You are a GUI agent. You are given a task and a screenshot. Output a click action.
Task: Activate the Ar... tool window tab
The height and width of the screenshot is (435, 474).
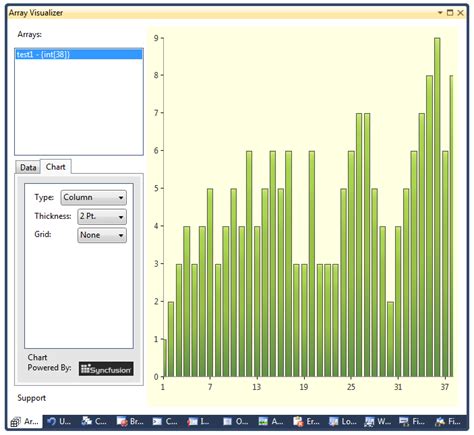pyautogui.click(x=24, y=422)
